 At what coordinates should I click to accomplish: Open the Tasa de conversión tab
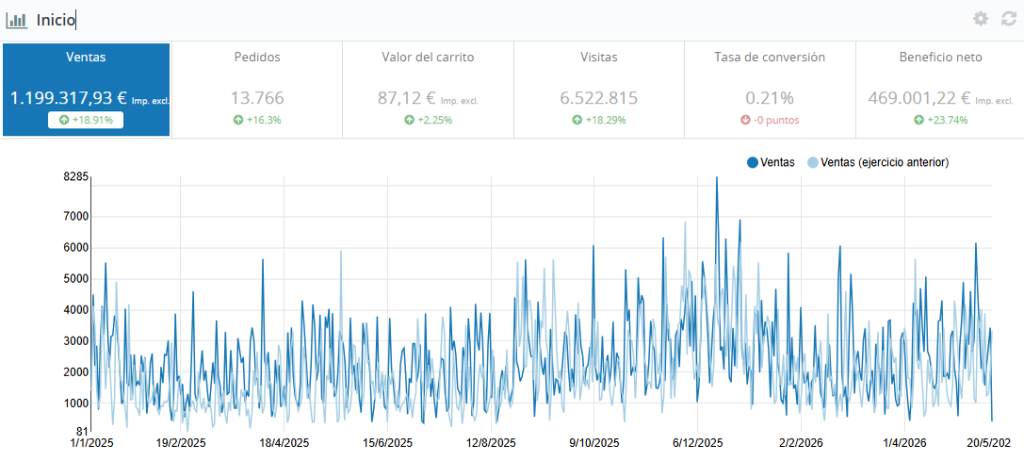pyautogui.click(x=770, y=90)
